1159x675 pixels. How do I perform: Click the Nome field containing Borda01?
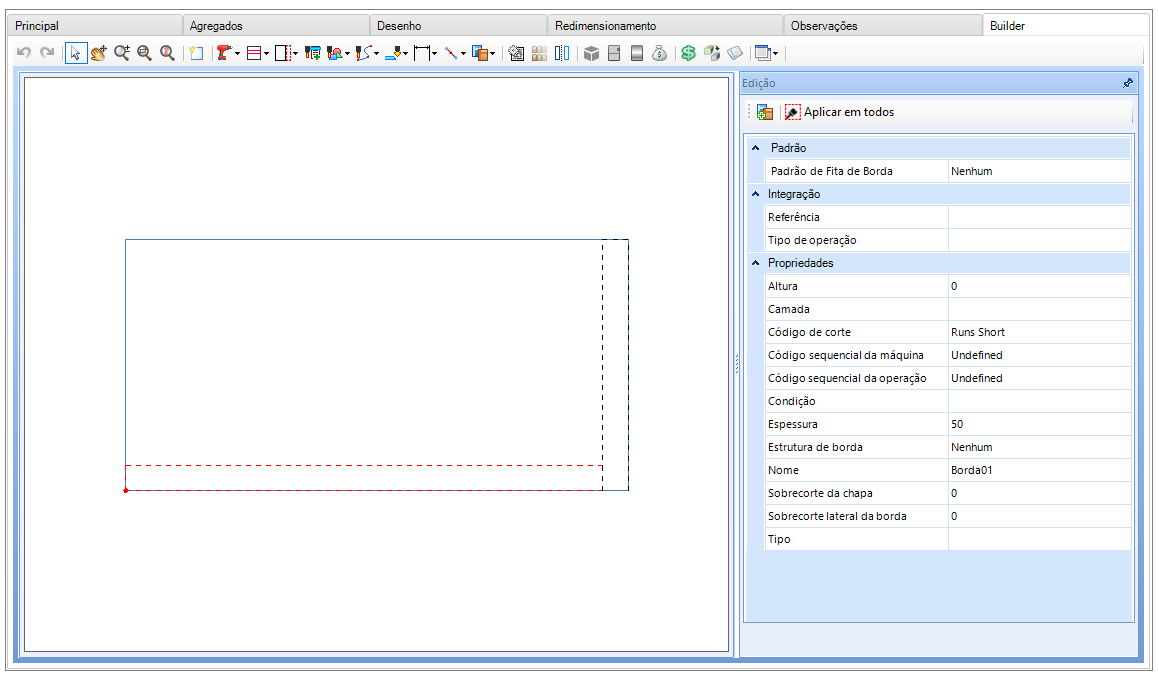(x=1039, y=470)
